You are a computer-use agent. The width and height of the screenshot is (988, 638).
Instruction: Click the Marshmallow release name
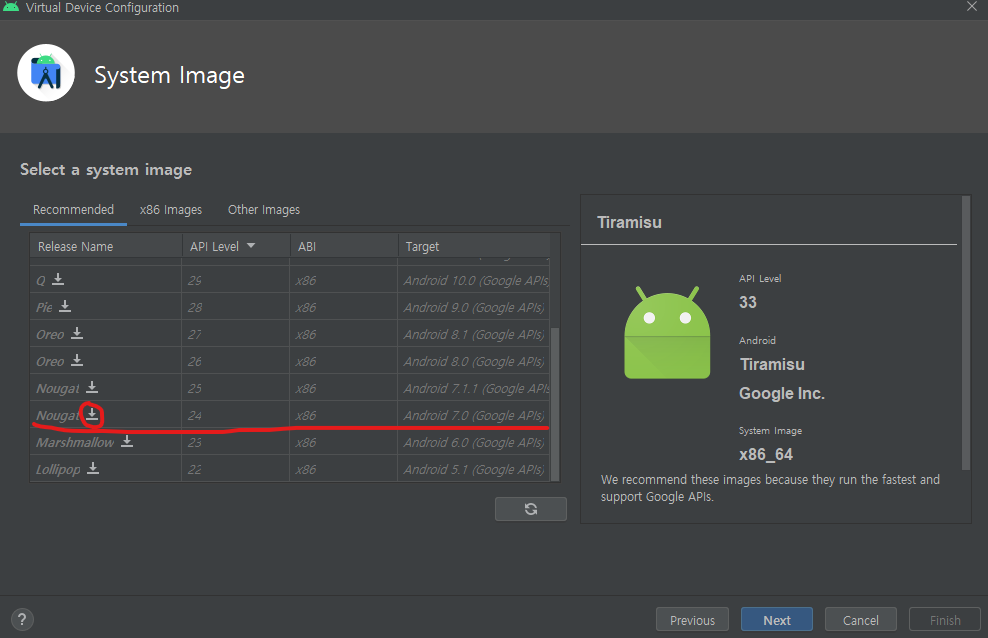tap(75, 442)
